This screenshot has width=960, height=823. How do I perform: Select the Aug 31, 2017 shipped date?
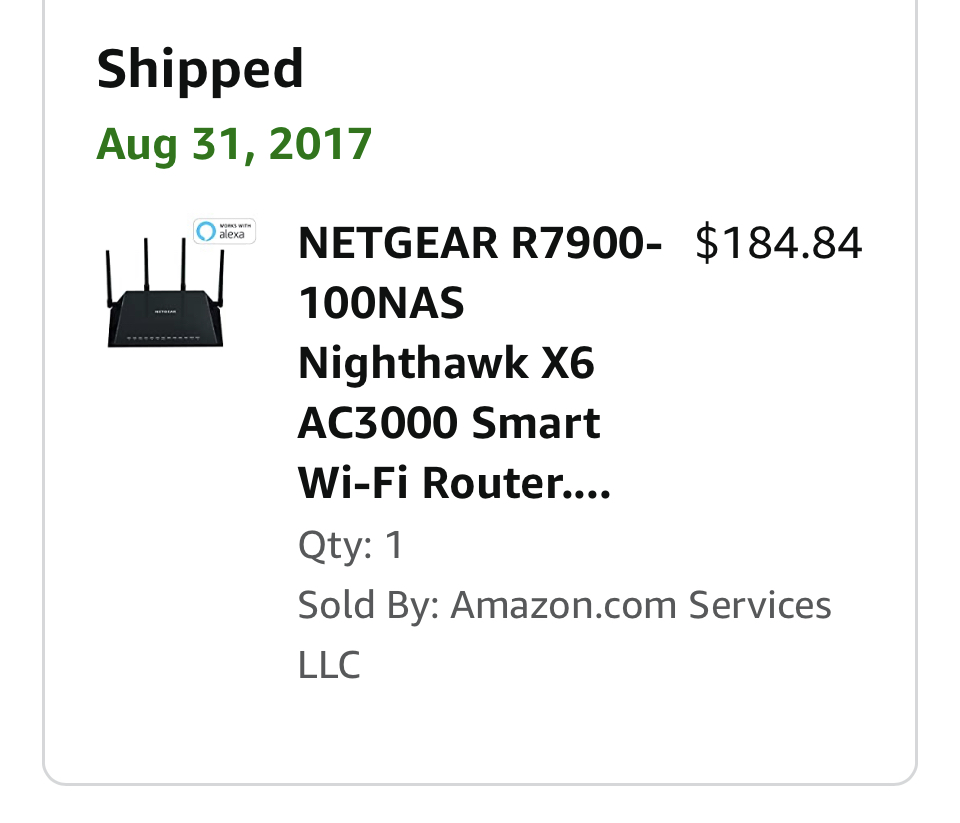234,145
